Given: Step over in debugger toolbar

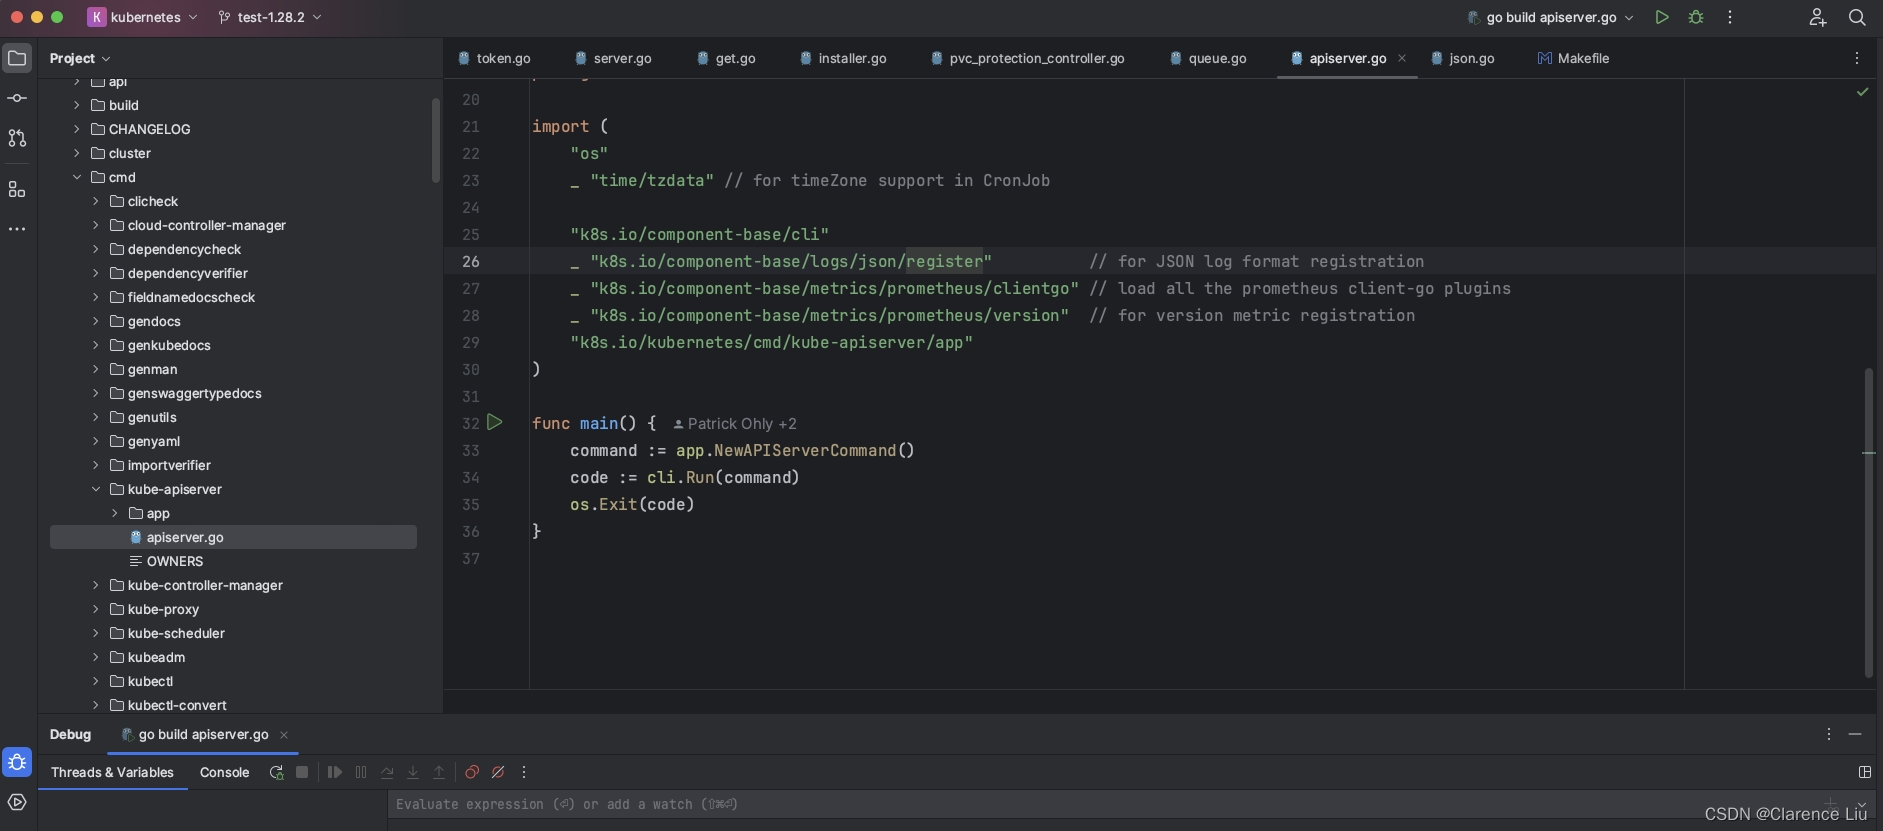Looking at the screenshot, I should tap(387, 772).
